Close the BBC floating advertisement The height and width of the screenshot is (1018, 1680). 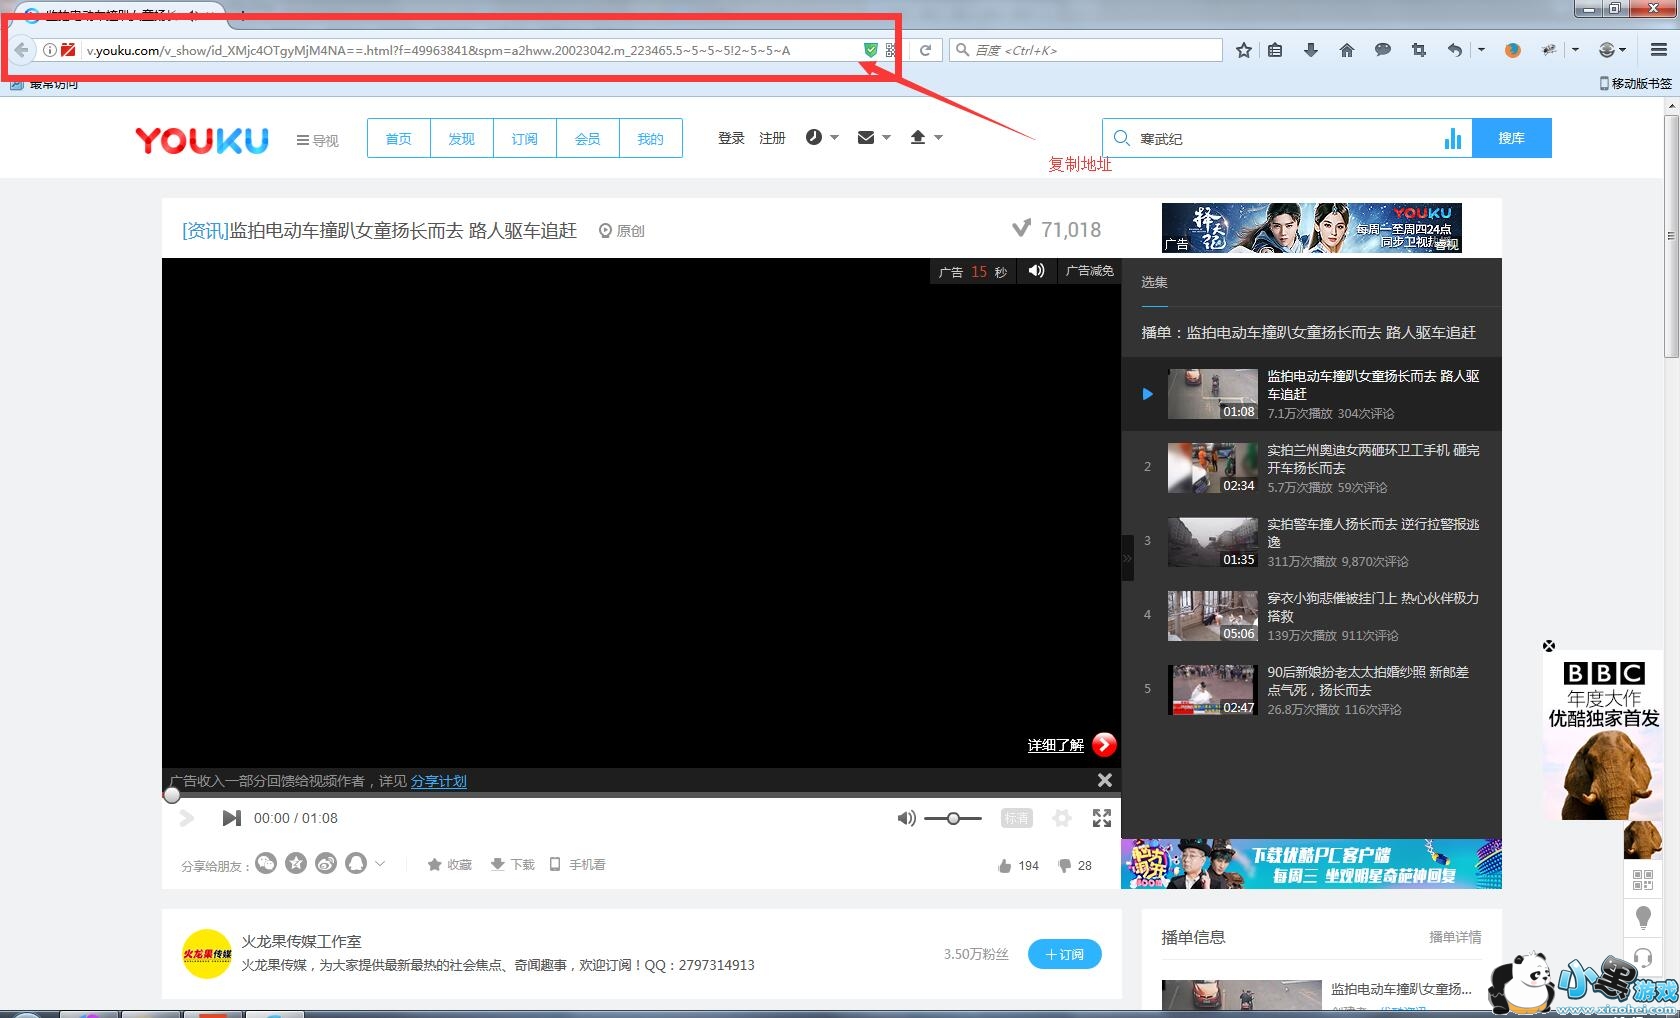click(x=1549, y=646)
